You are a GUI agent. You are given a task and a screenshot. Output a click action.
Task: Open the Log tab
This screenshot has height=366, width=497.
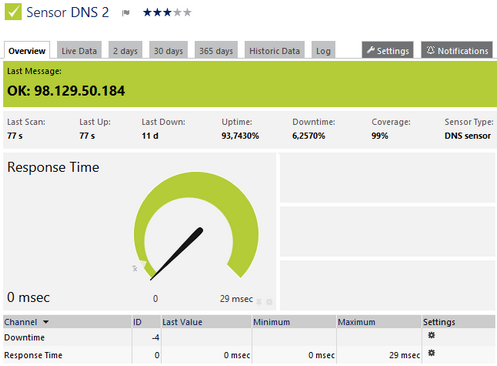(x=323, y=50)
